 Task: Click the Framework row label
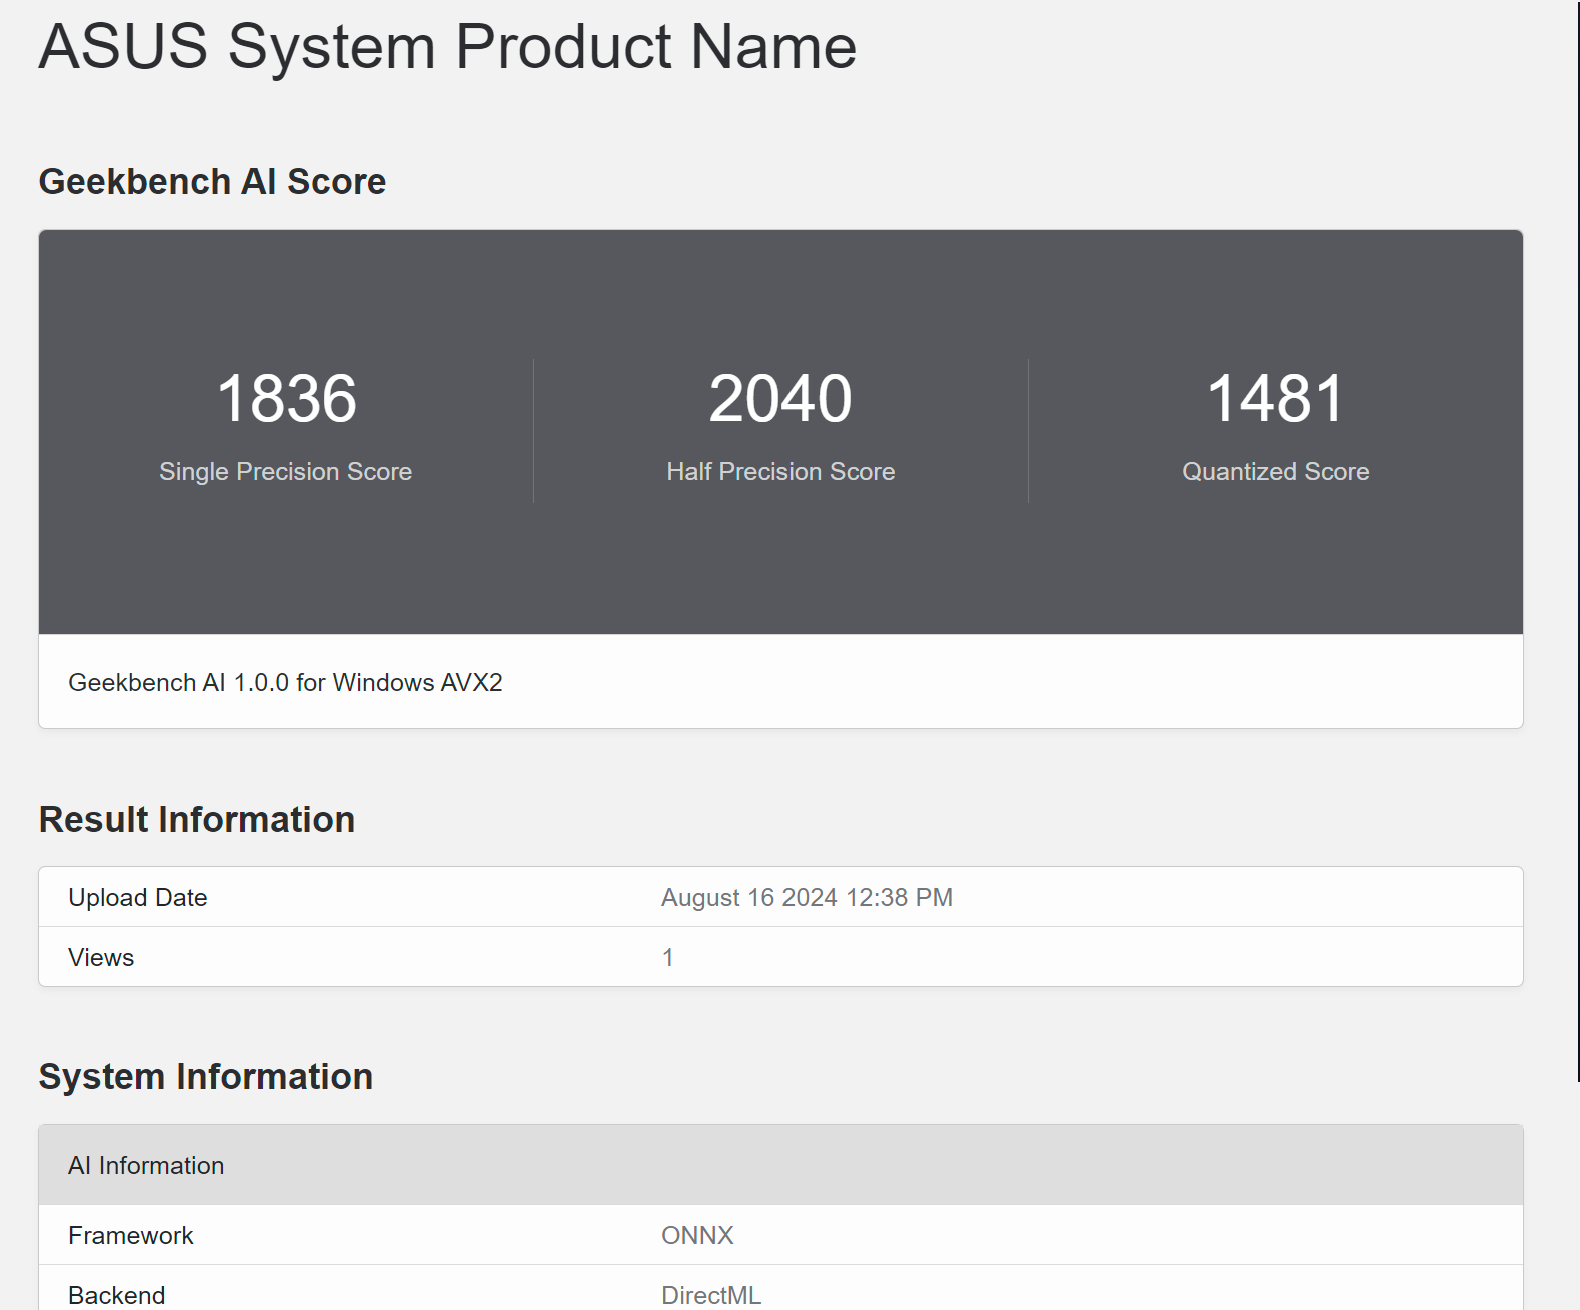[x=131, y=1235]
